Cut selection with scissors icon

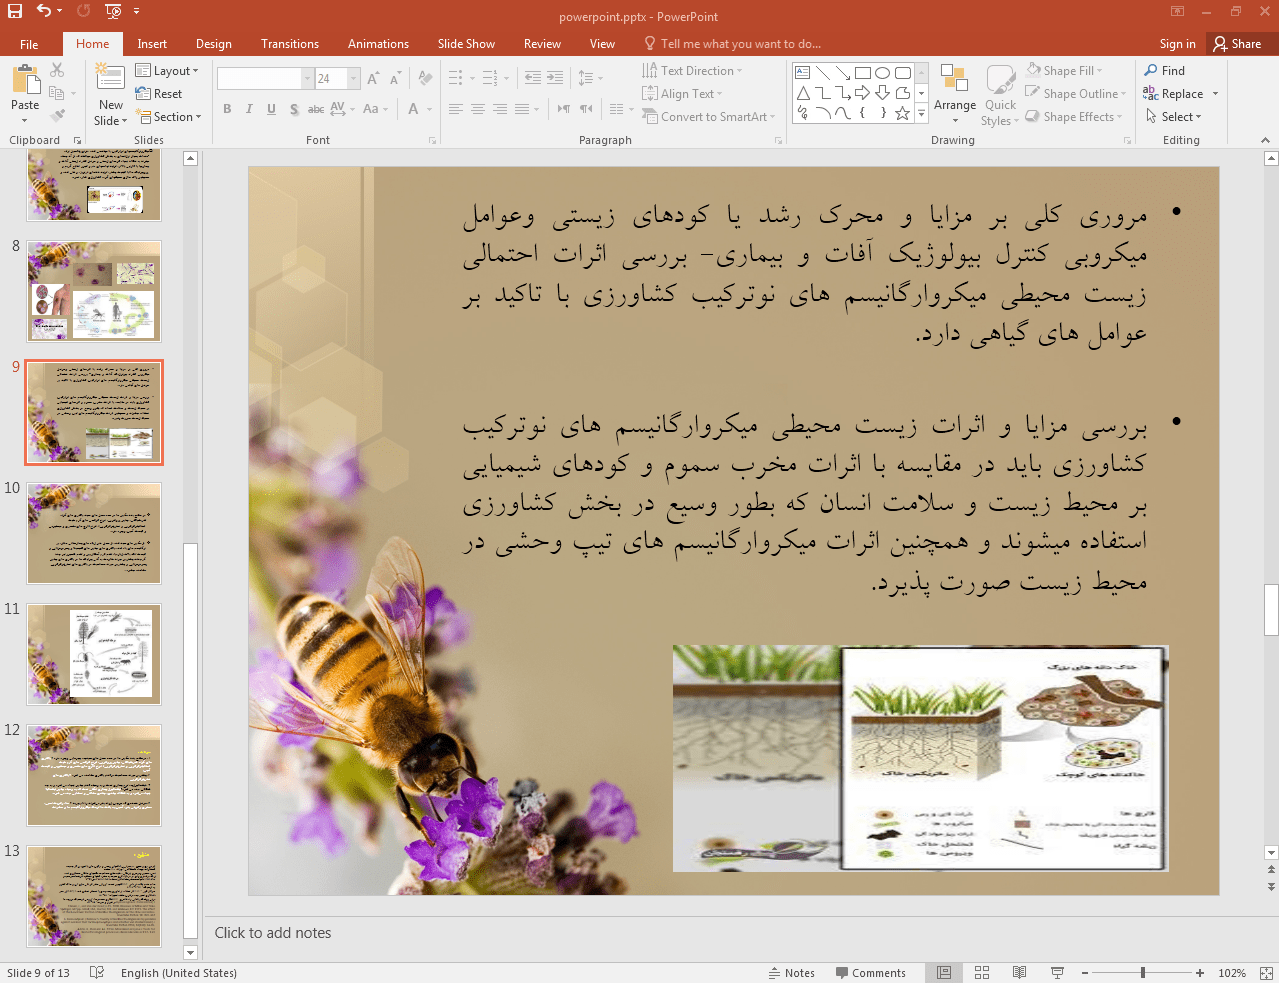pyautogui.click(x=57, y=70)
